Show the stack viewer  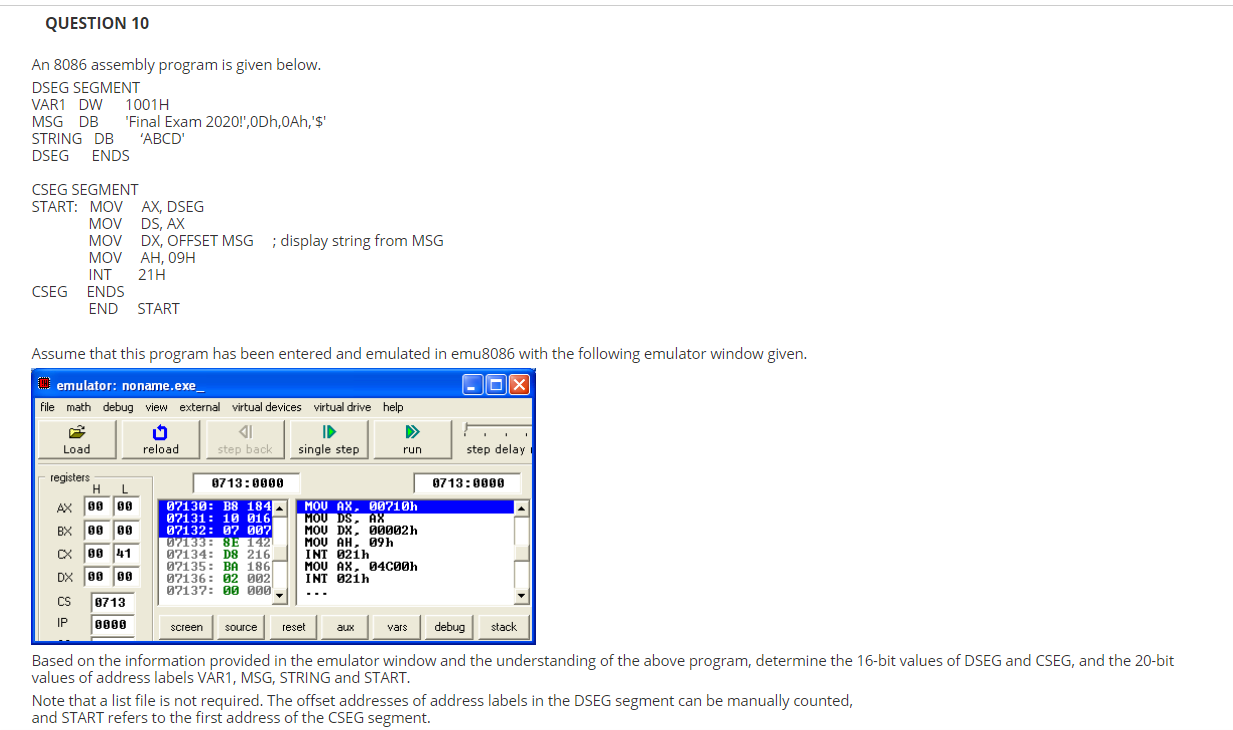503,626
